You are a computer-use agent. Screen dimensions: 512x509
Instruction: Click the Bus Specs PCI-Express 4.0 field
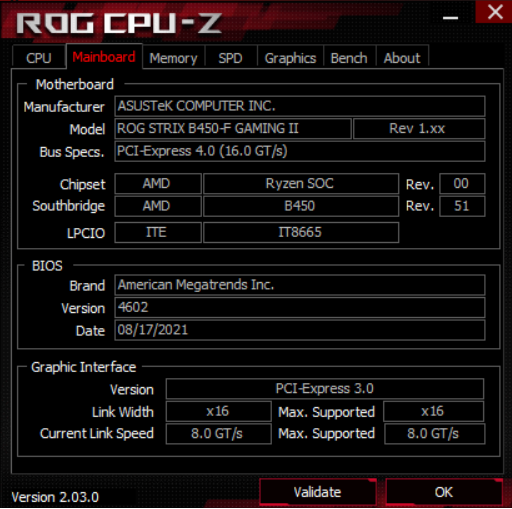point(300,151)
